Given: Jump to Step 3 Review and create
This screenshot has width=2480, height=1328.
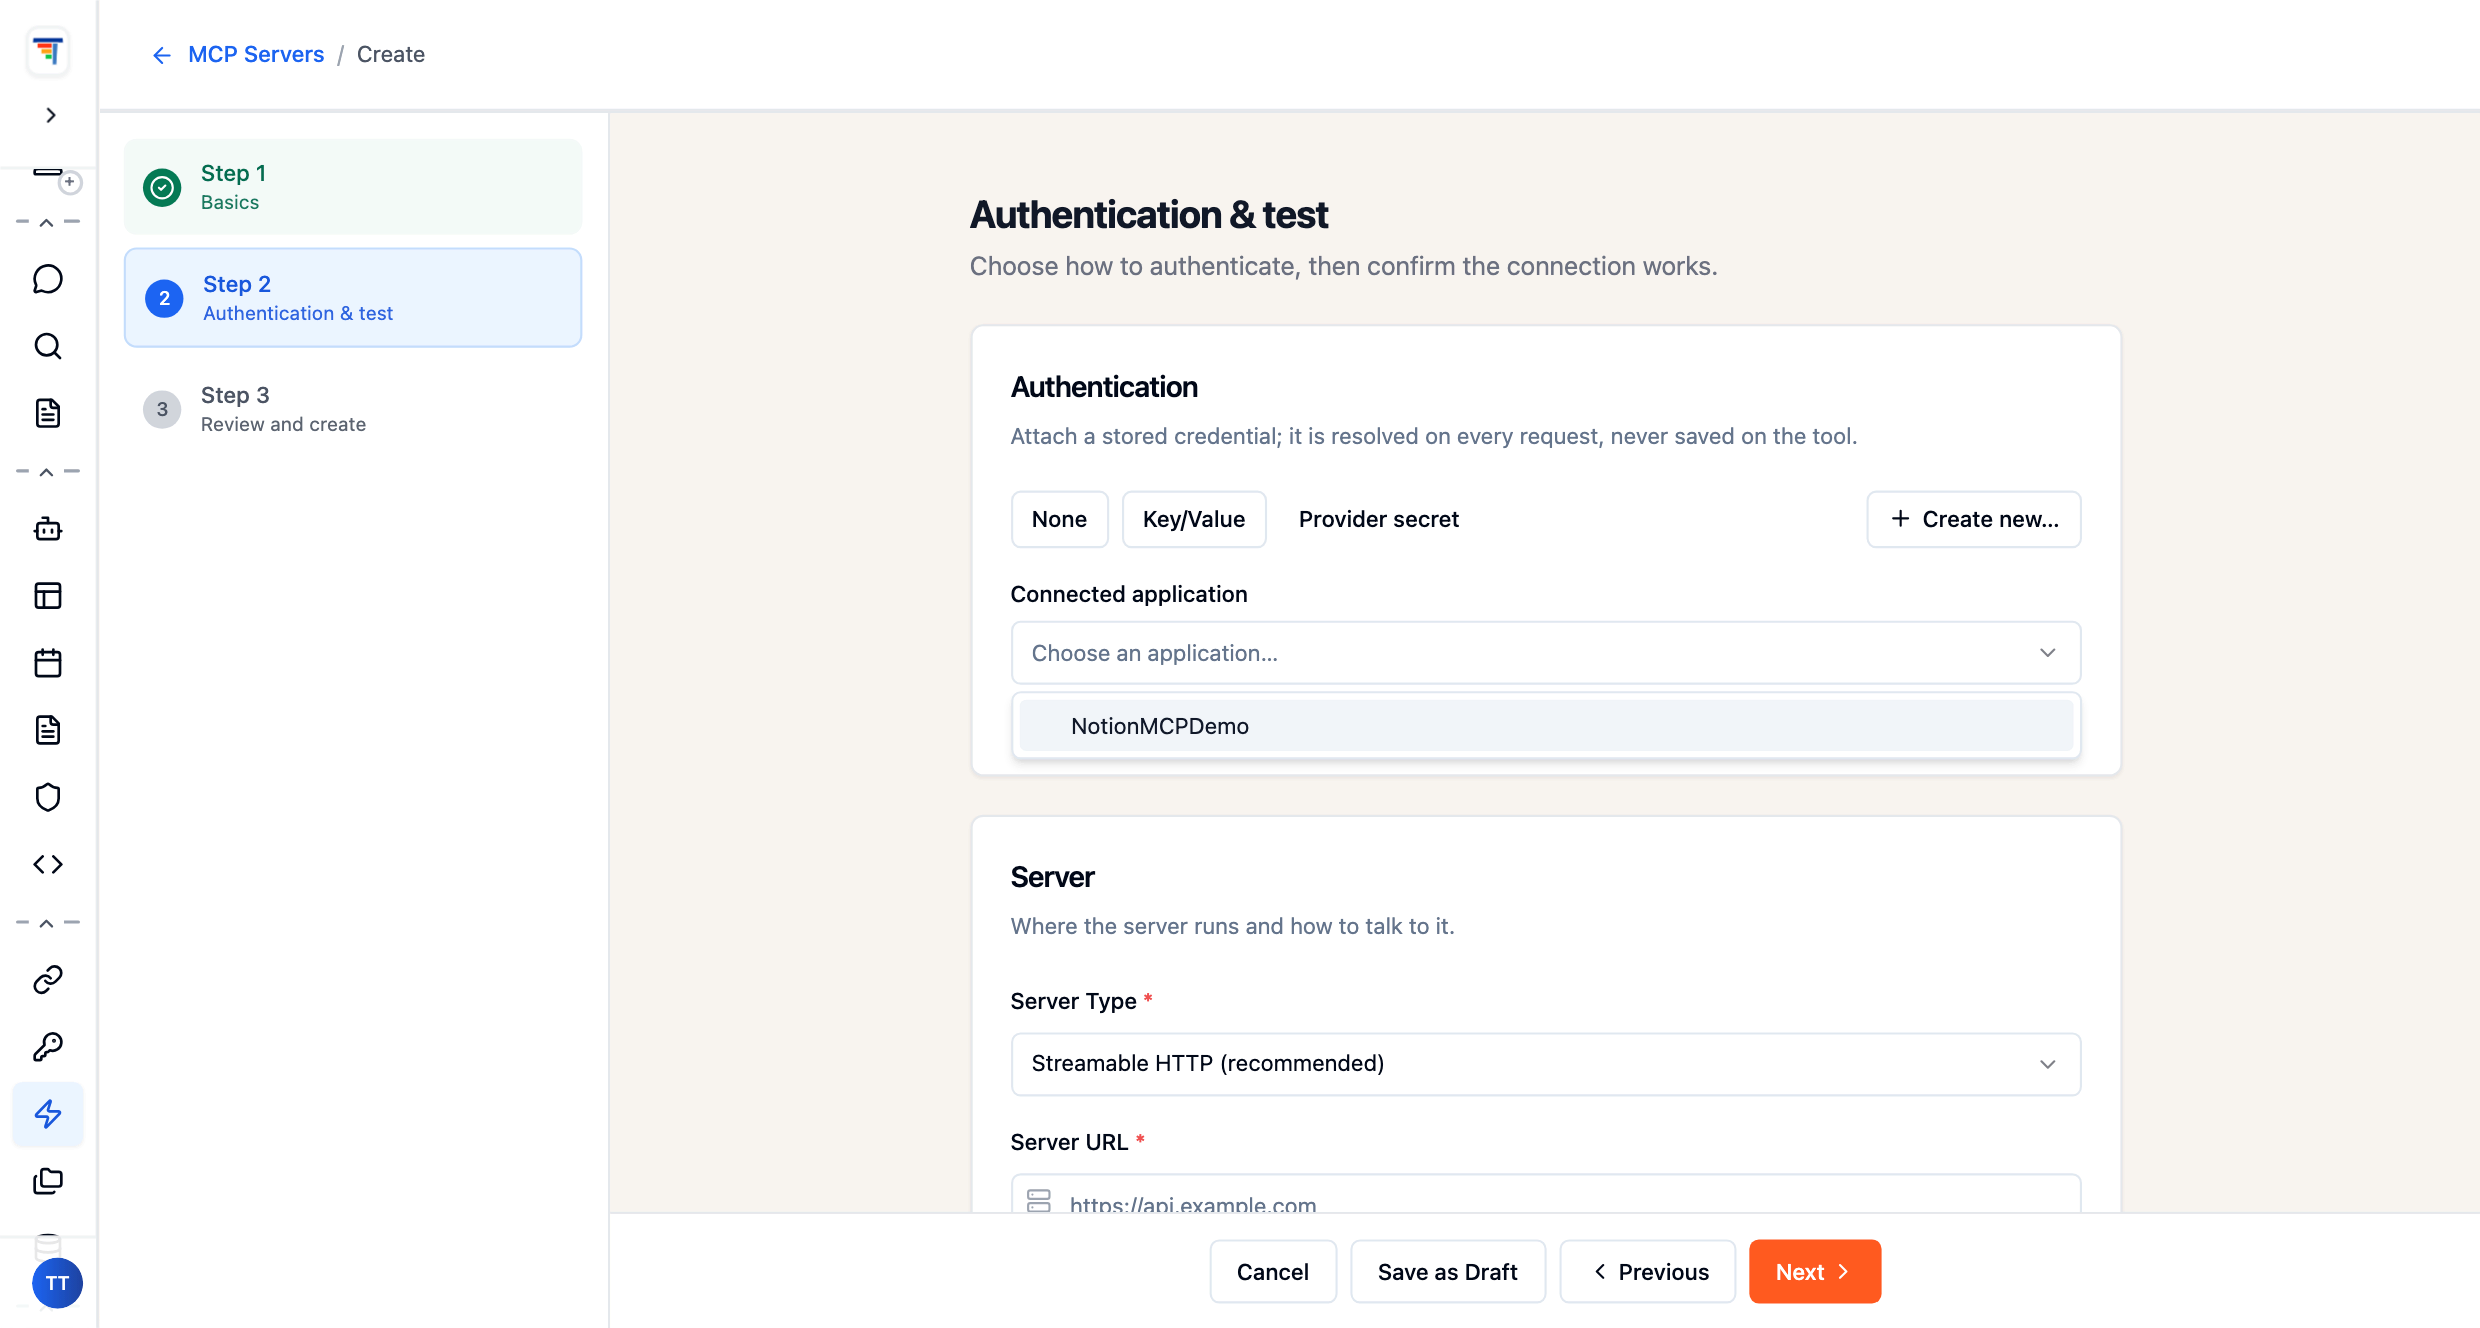Looking at the screenshot, I should pos(353,409).
